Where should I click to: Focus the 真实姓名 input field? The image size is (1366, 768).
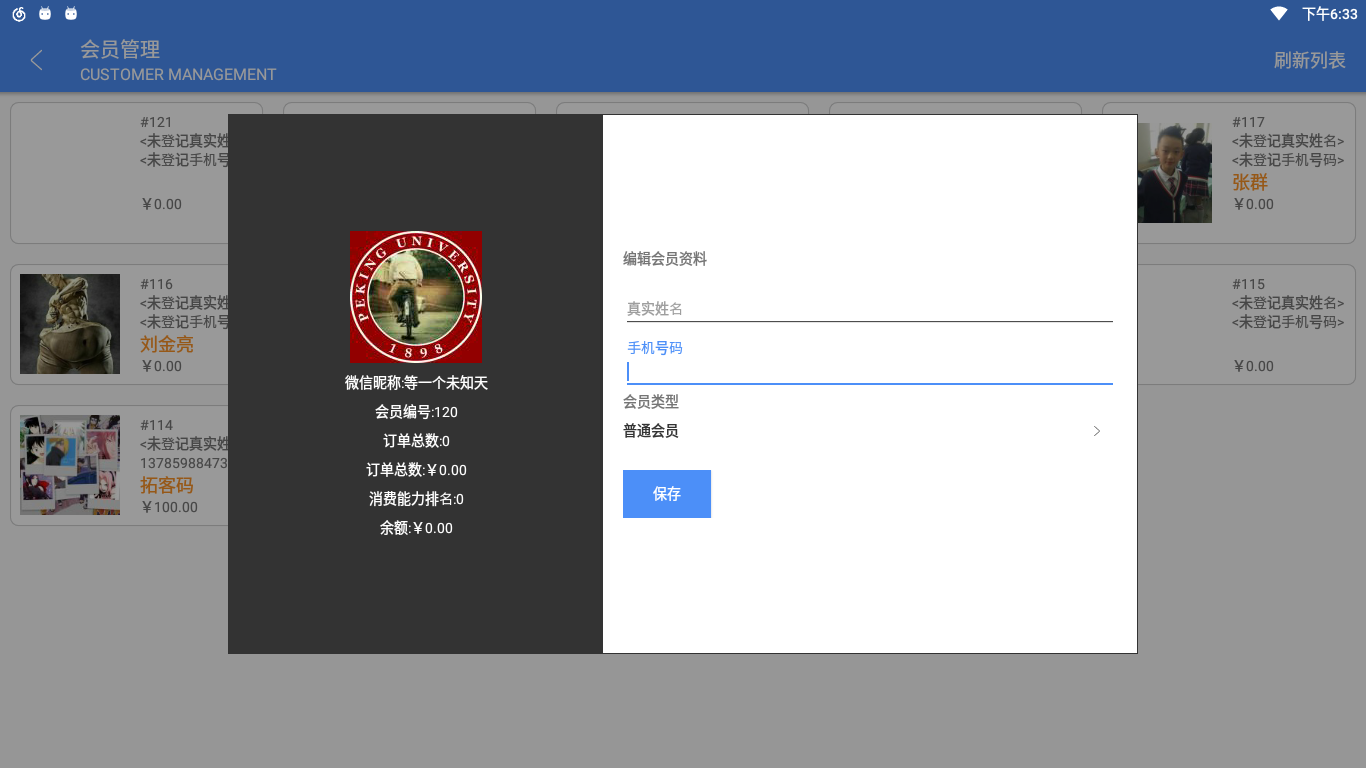pyautogui.click(x=868, y=309)
